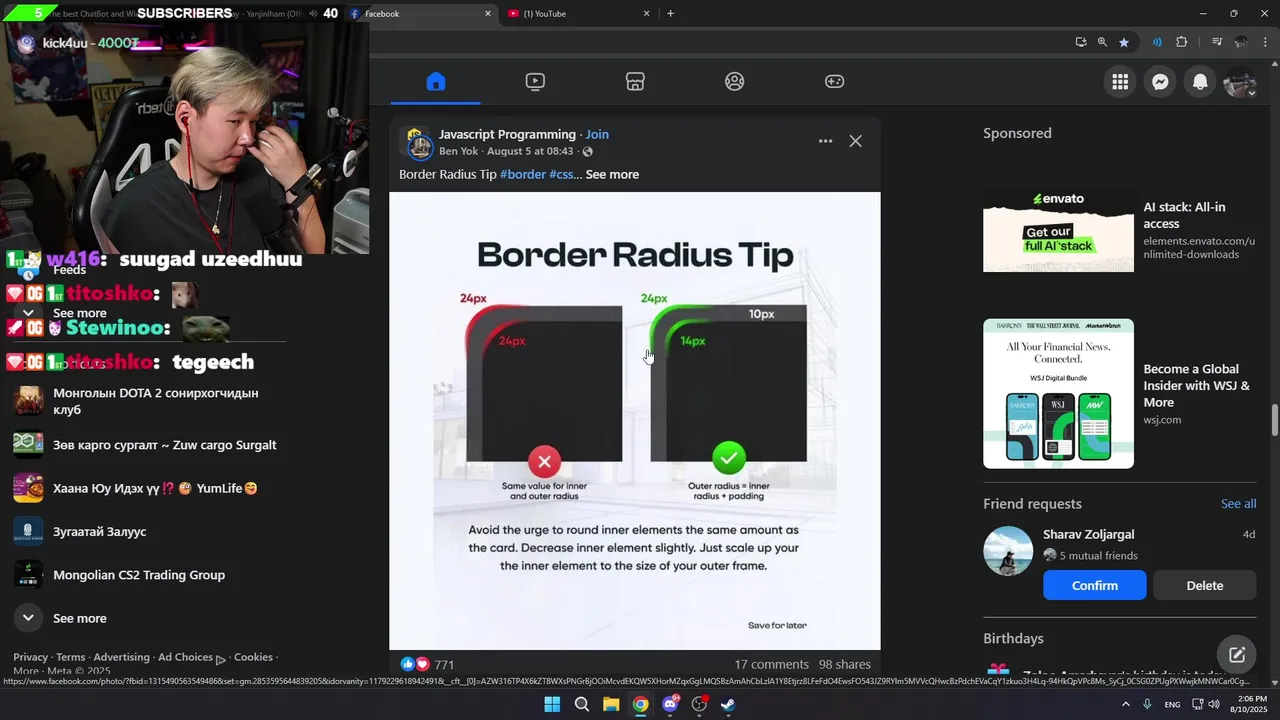Open the ENG language indicator
This screenshot has width=1280, height=720.
tap(1172, 704)
